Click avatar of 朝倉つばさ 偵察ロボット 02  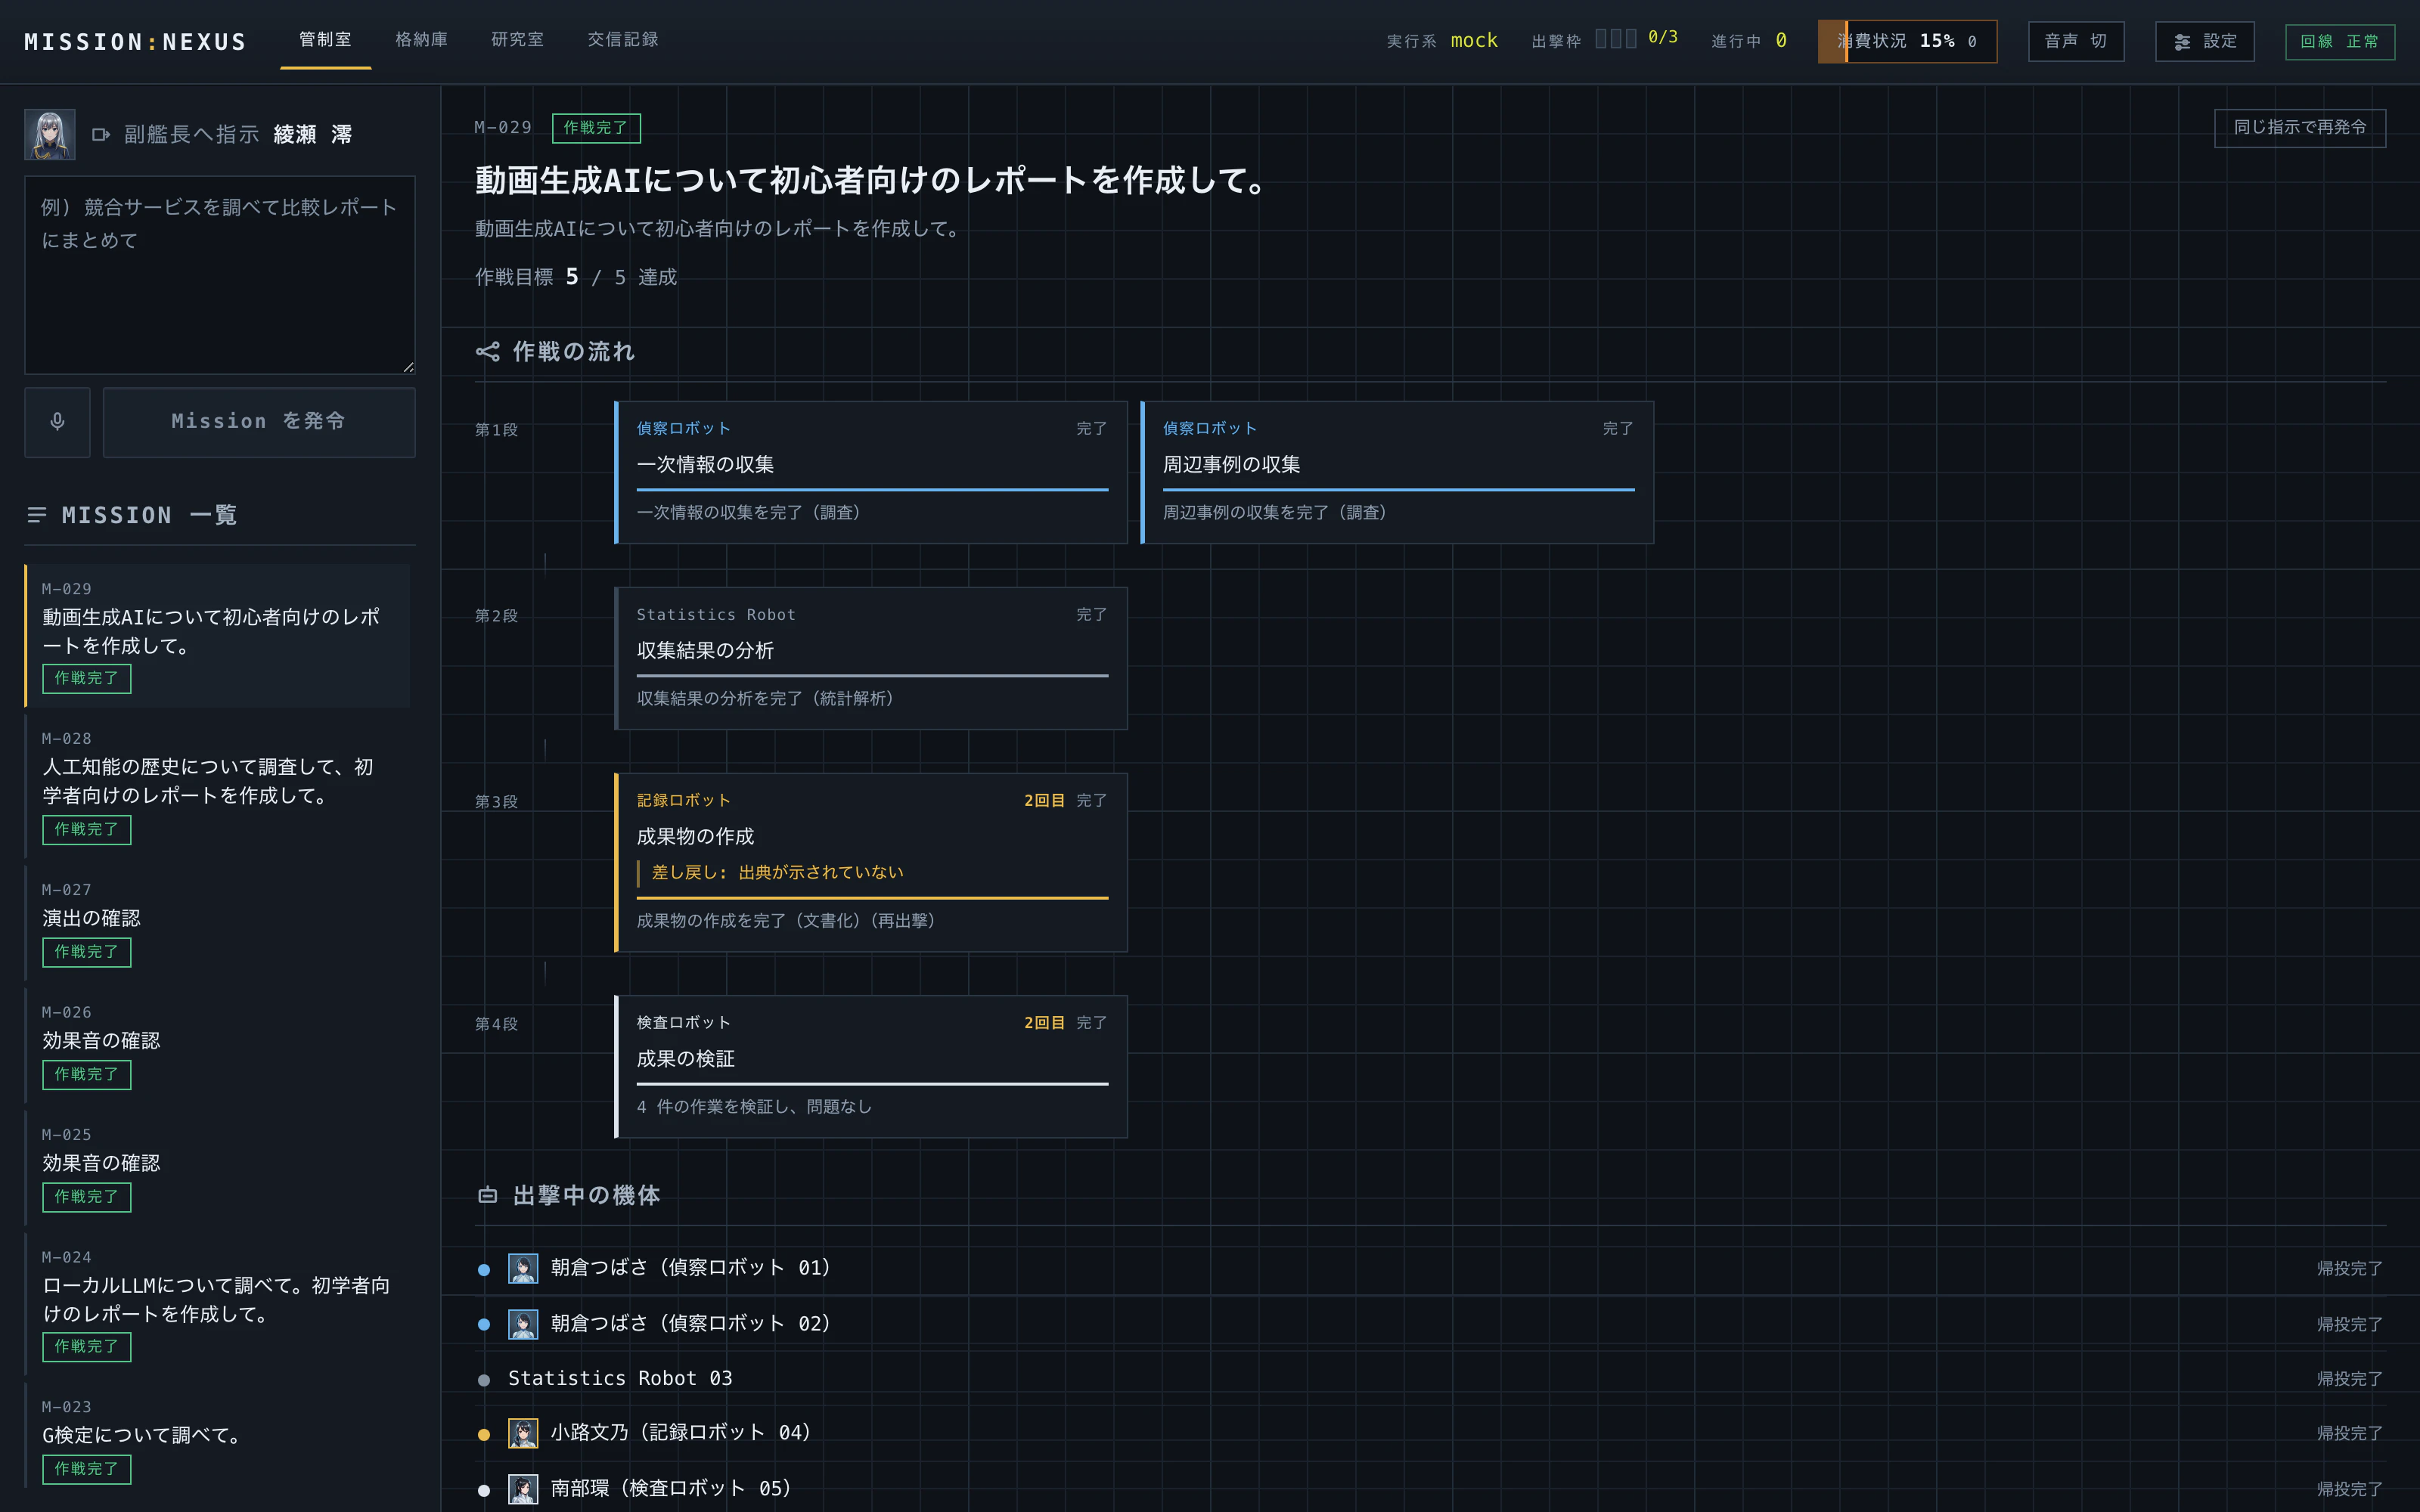pyautogui.click(x=523, y=1324)
